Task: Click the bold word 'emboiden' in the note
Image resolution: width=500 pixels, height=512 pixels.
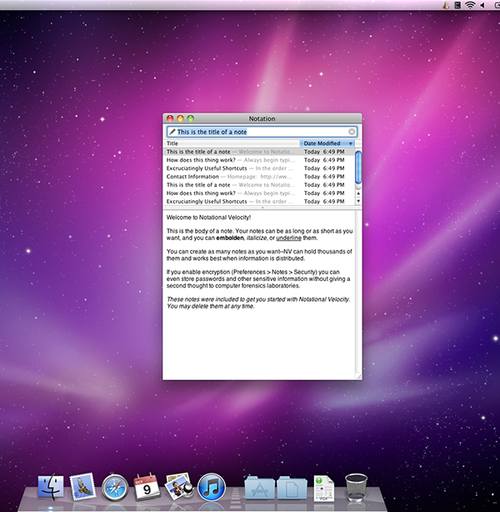Action: tap(230, 238)
